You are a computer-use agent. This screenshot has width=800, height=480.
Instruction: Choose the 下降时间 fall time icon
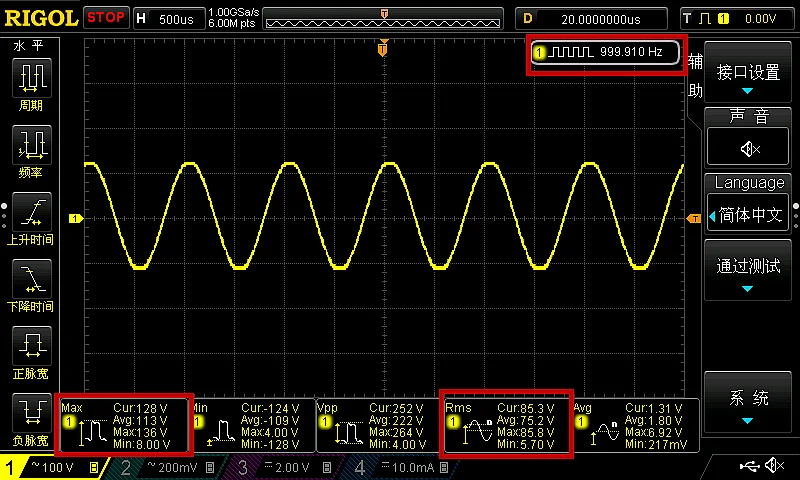point(31,279)
